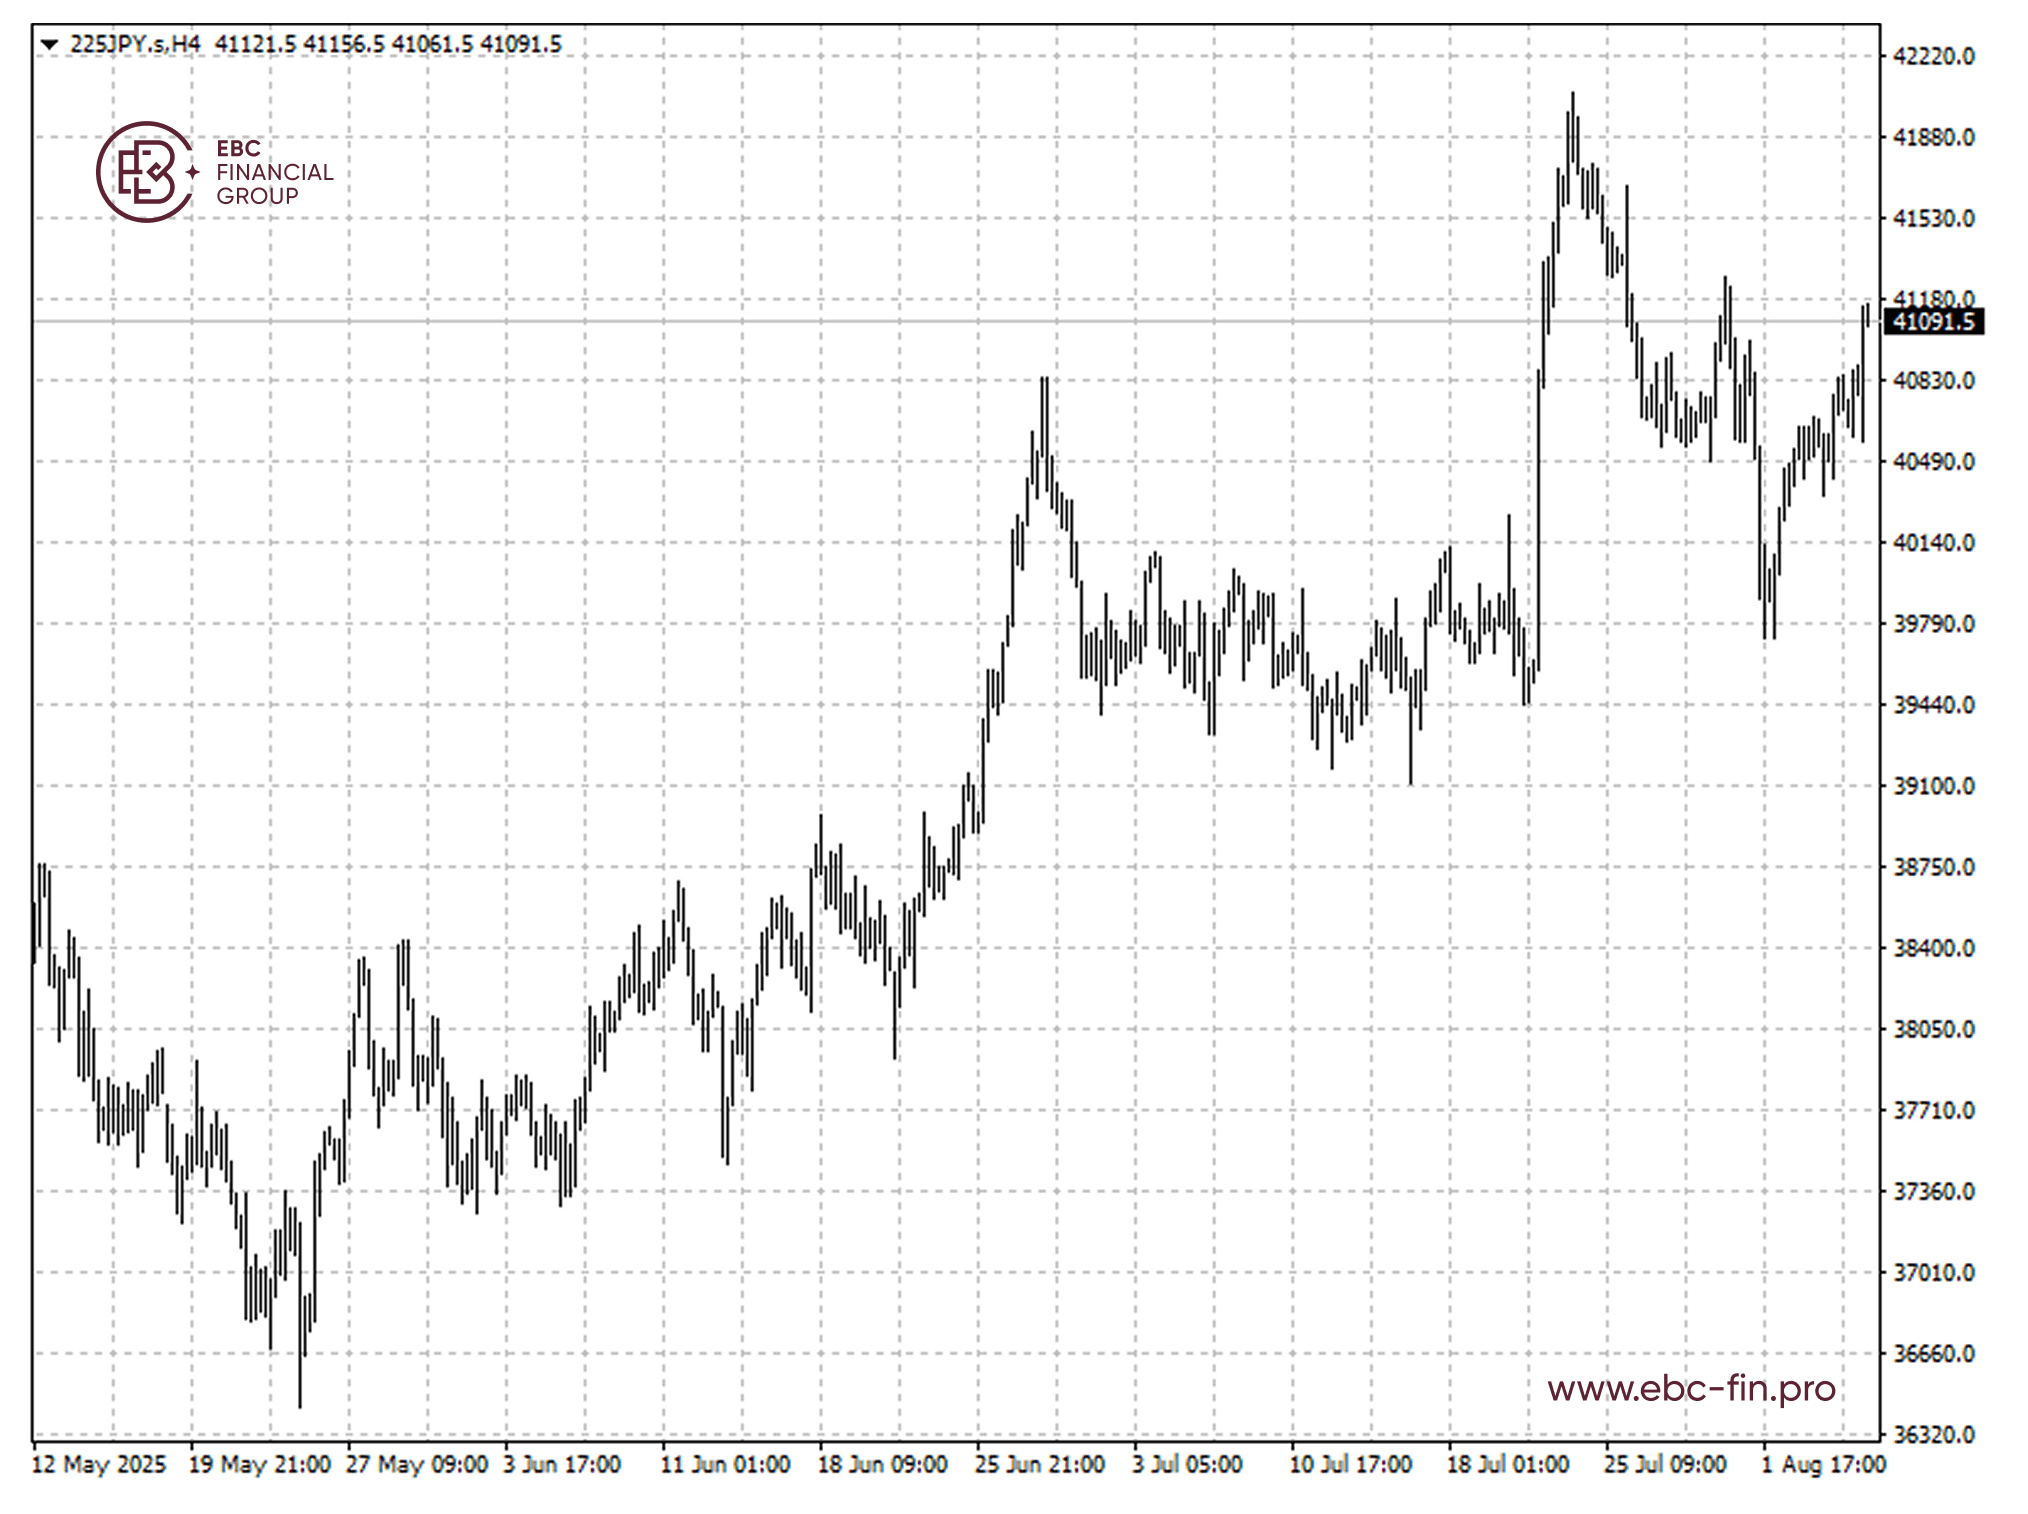
Task: Click the sparkle star beside EBC logo
Action: [x=193, y=172]
